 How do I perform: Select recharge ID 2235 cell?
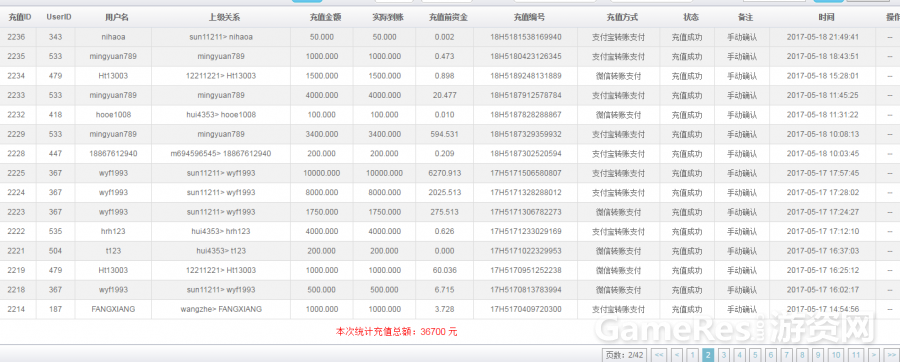(17, 57)
